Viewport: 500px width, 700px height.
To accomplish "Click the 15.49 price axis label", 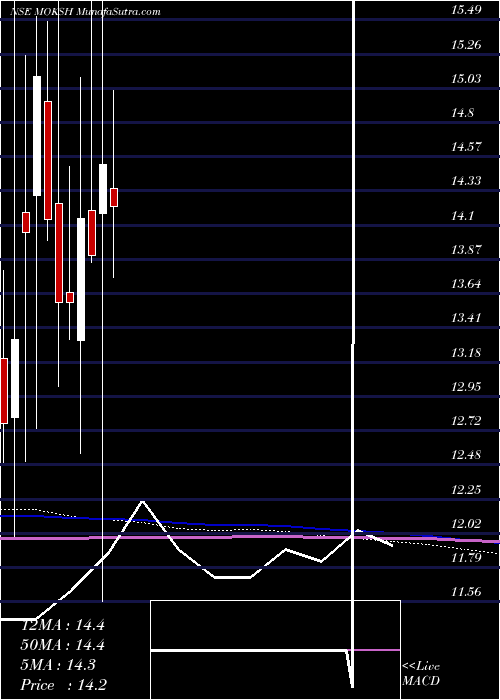I will (x=466, y=10).
